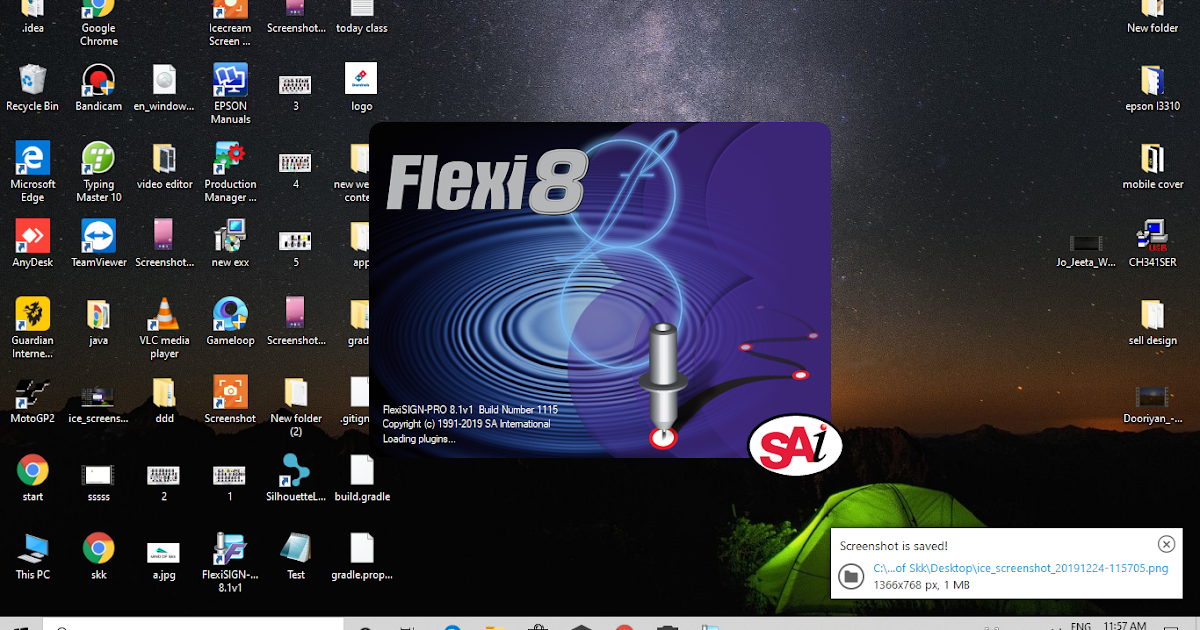Dismiss the Screenshot is saved notification
Viewport: 1200px width, 630px height.
coord(1166,543)
